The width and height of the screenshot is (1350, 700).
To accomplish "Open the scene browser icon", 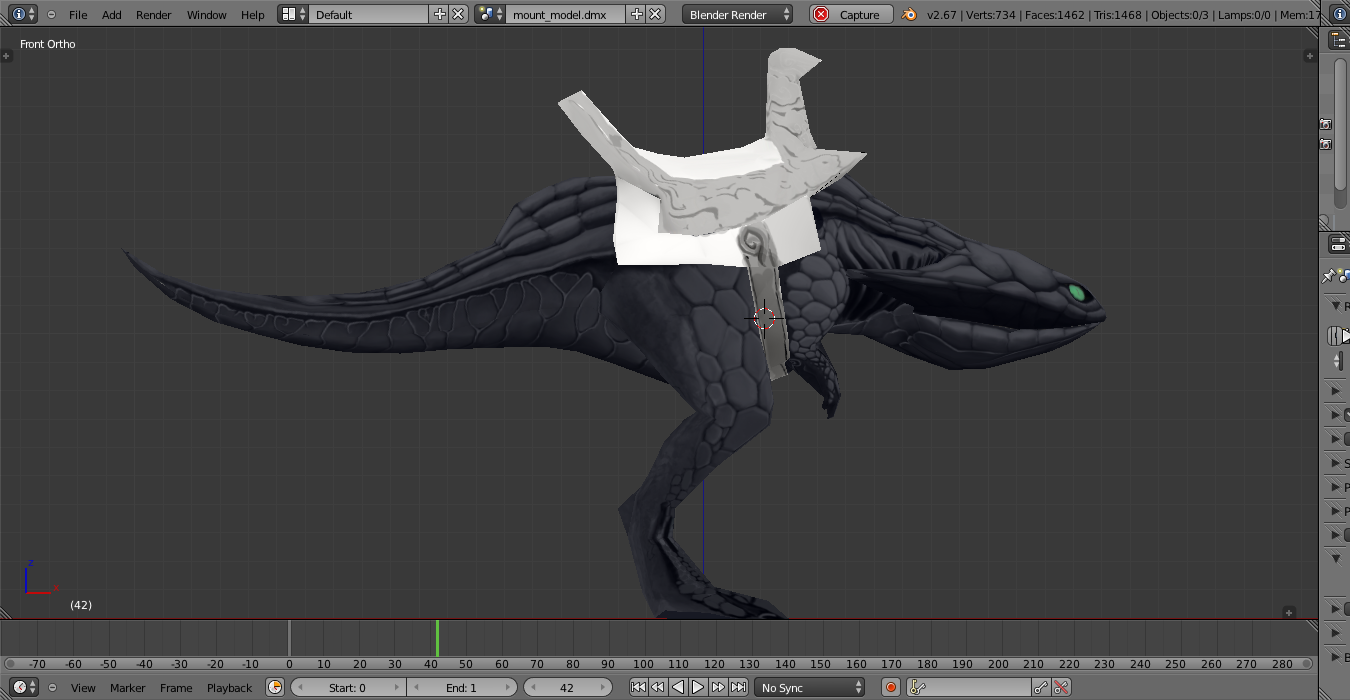I will 489,14.
